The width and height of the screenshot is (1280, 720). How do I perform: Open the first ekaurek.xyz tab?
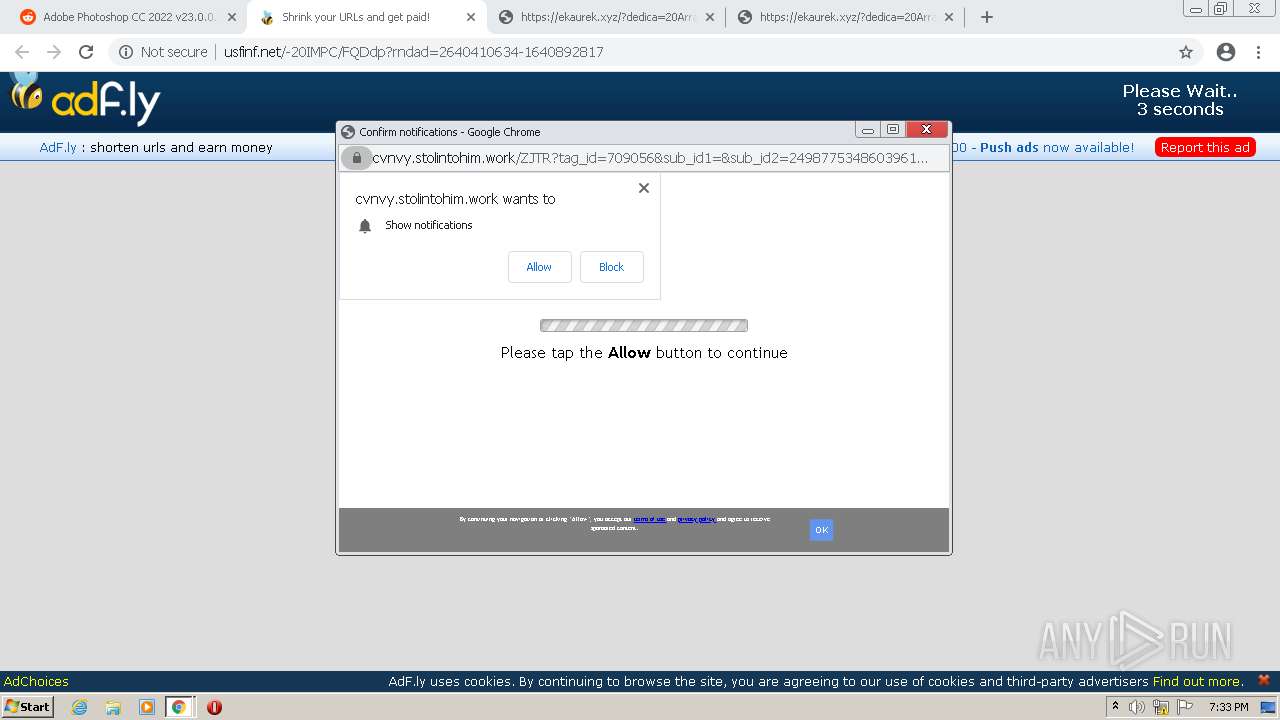[x=605, y=17]
